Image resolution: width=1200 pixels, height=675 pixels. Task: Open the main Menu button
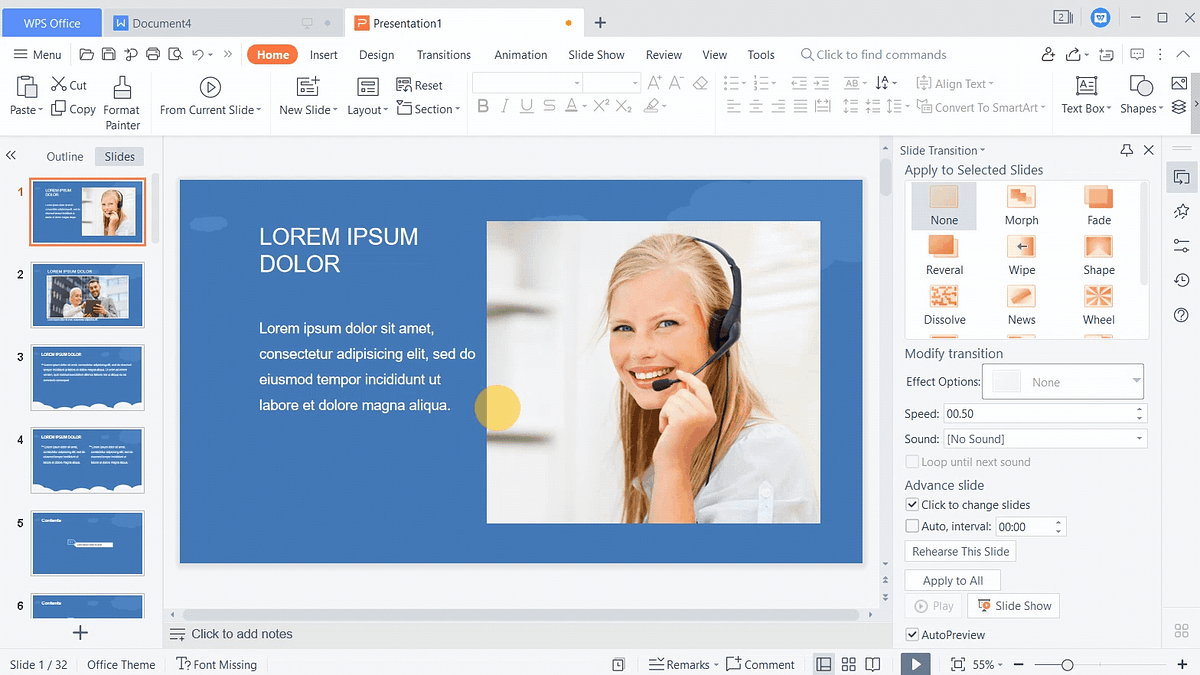tap(38, 54)
